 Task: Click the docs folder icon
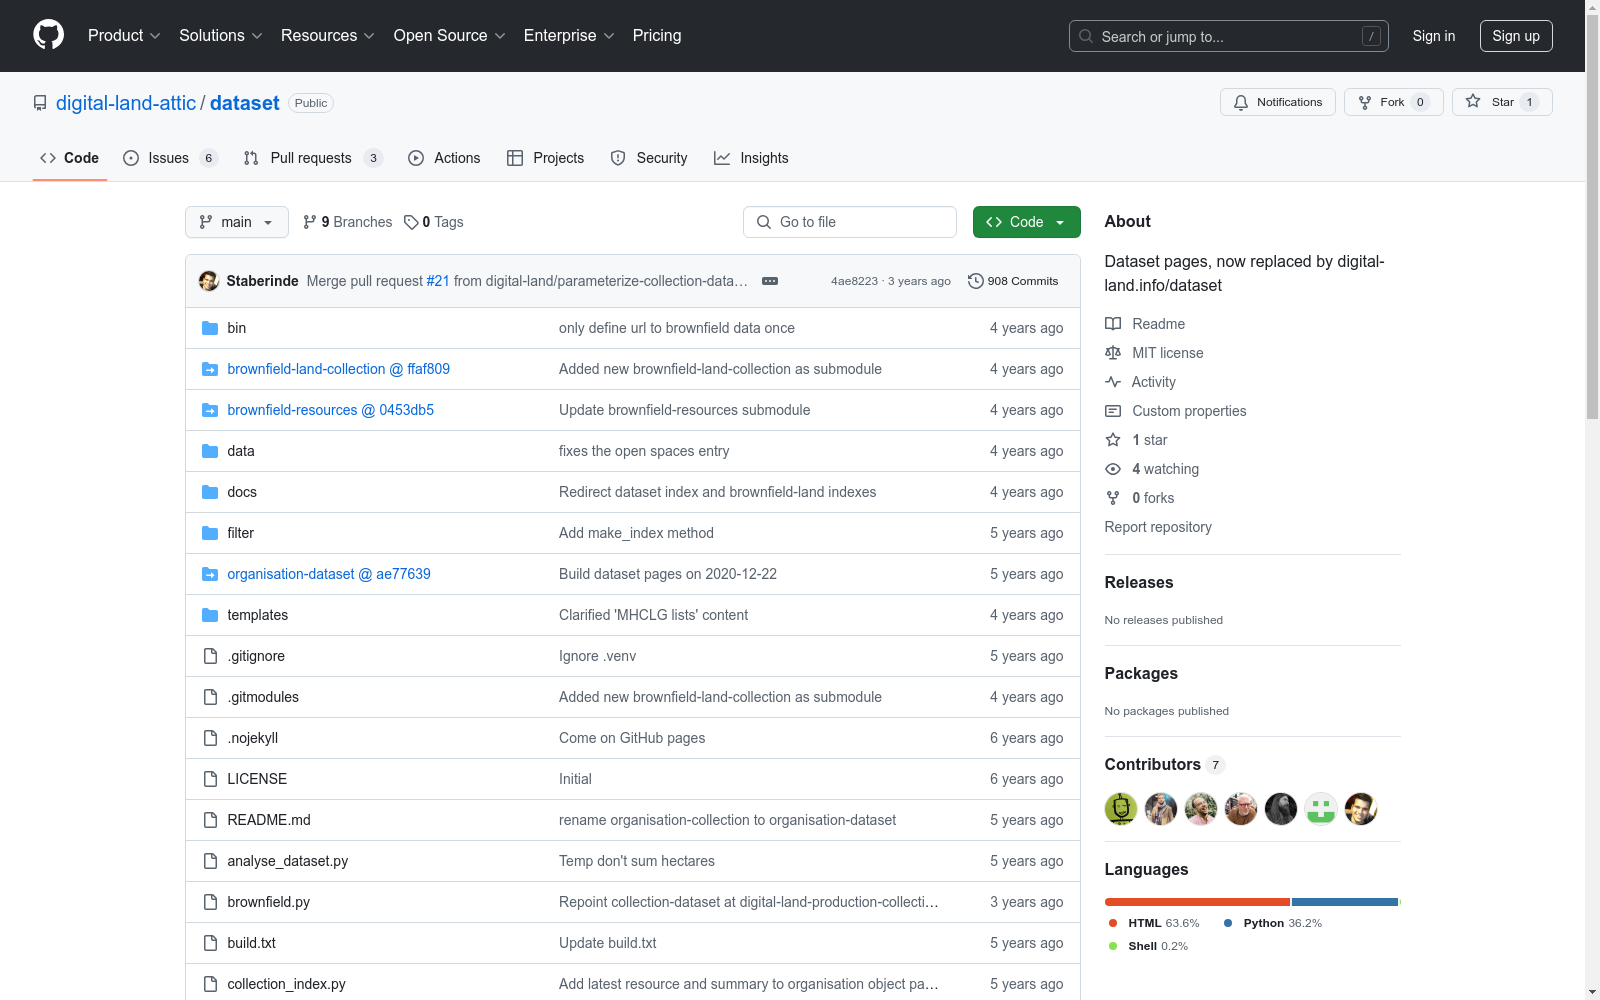(210, 492)
